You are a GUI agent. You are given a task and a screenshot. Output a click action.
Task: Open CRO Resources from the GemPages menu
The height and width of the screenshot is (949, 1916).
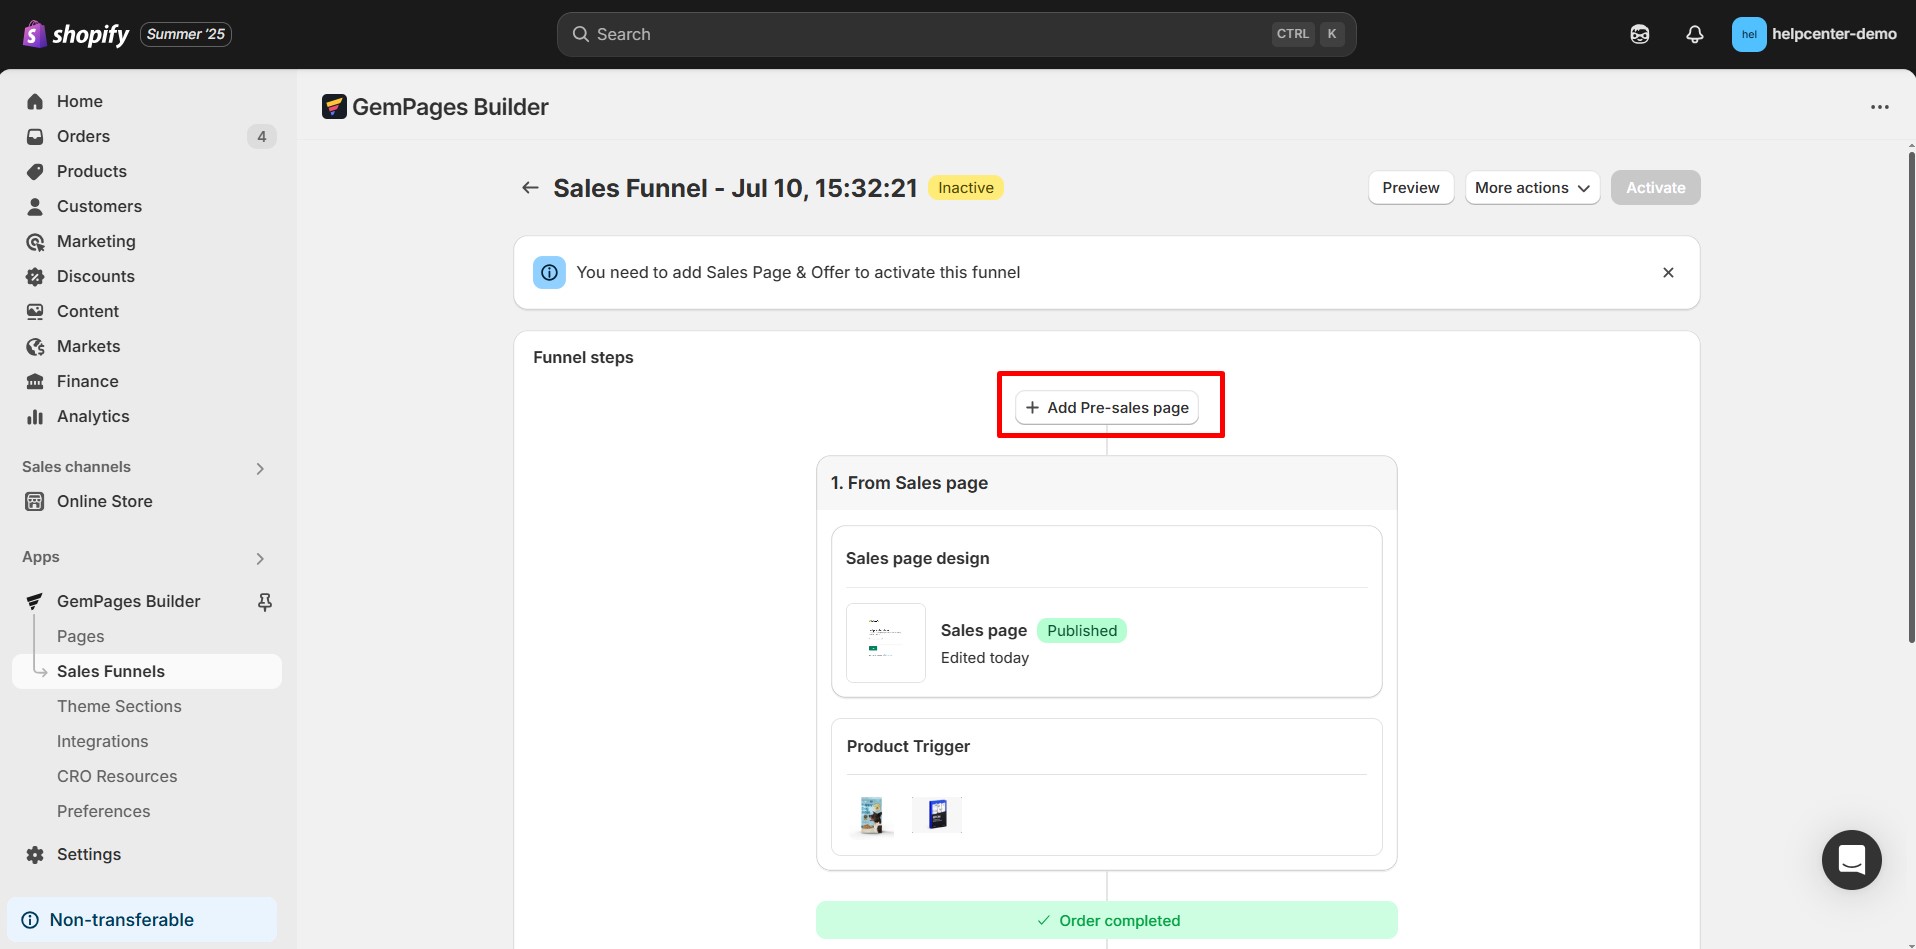(117, 776)
